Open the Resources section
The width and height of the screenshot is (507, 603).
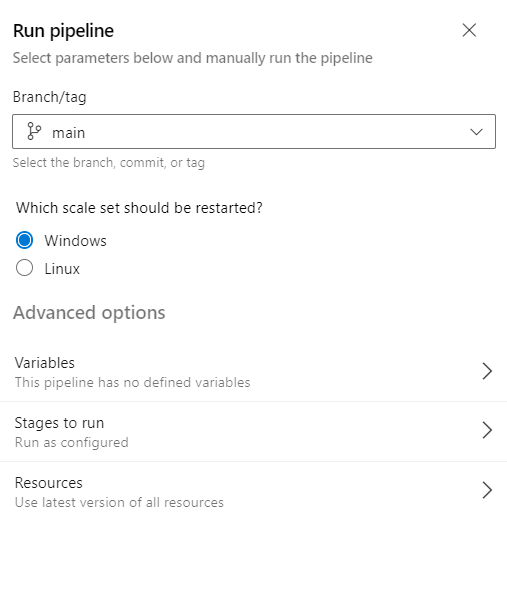(254, 491)
